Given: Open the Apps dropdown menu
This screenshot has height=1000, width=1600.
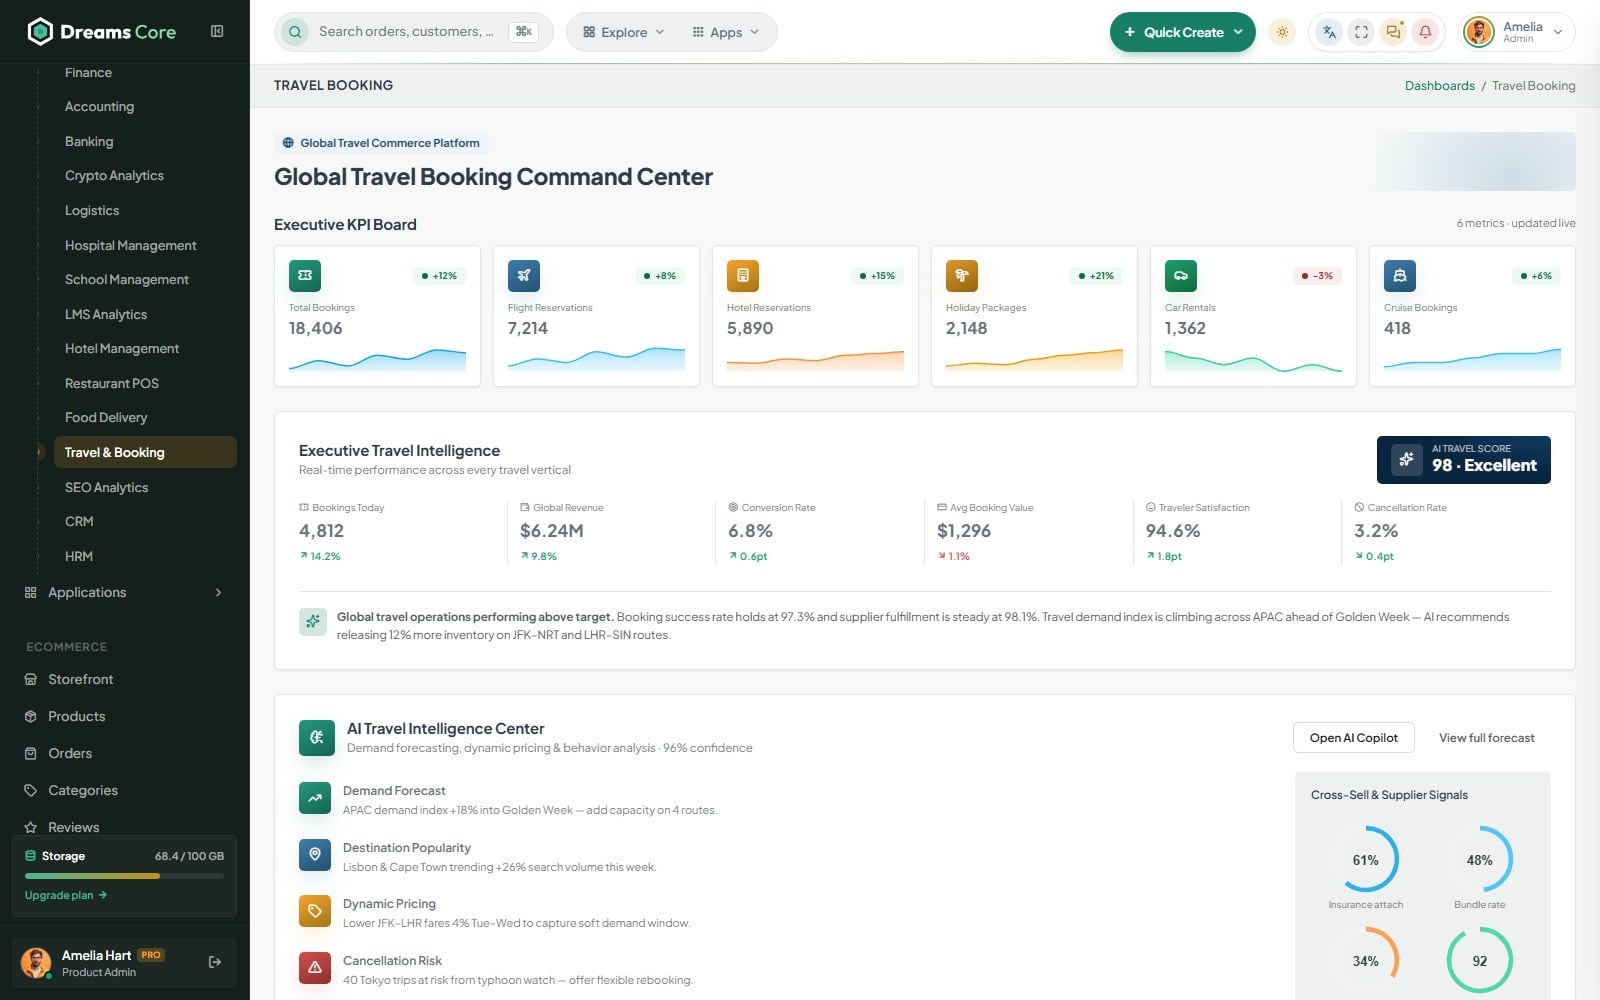Looking at the screenshot, I should tap(725, 32).
